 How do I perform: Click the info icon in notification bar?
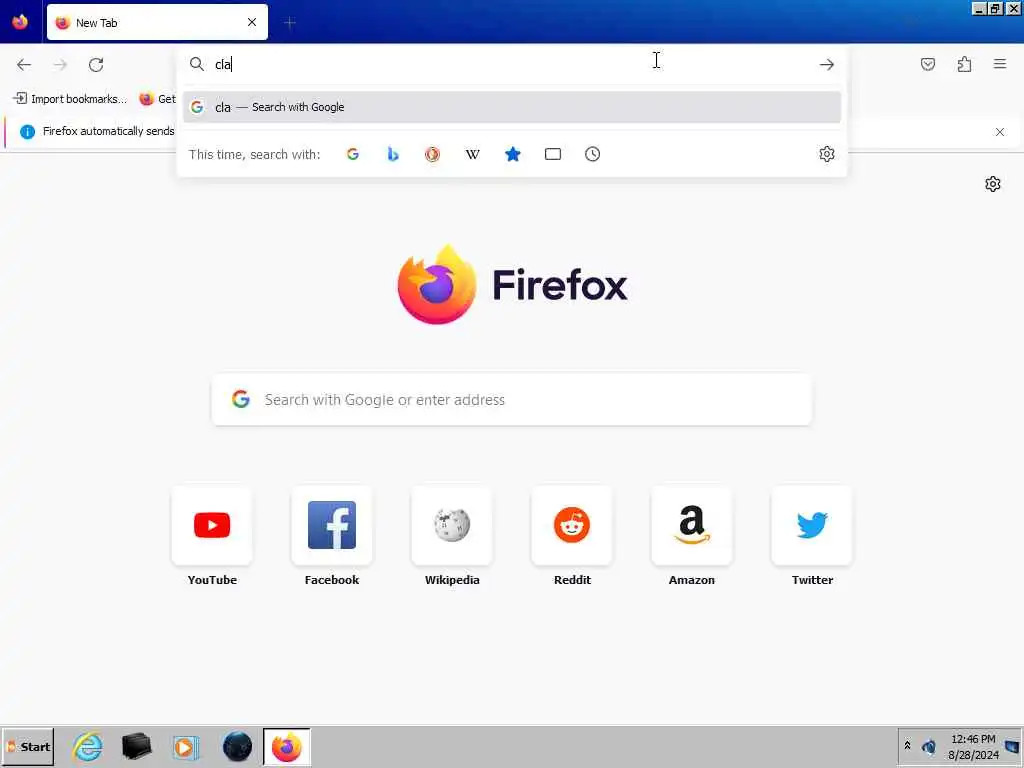(27, 132)
